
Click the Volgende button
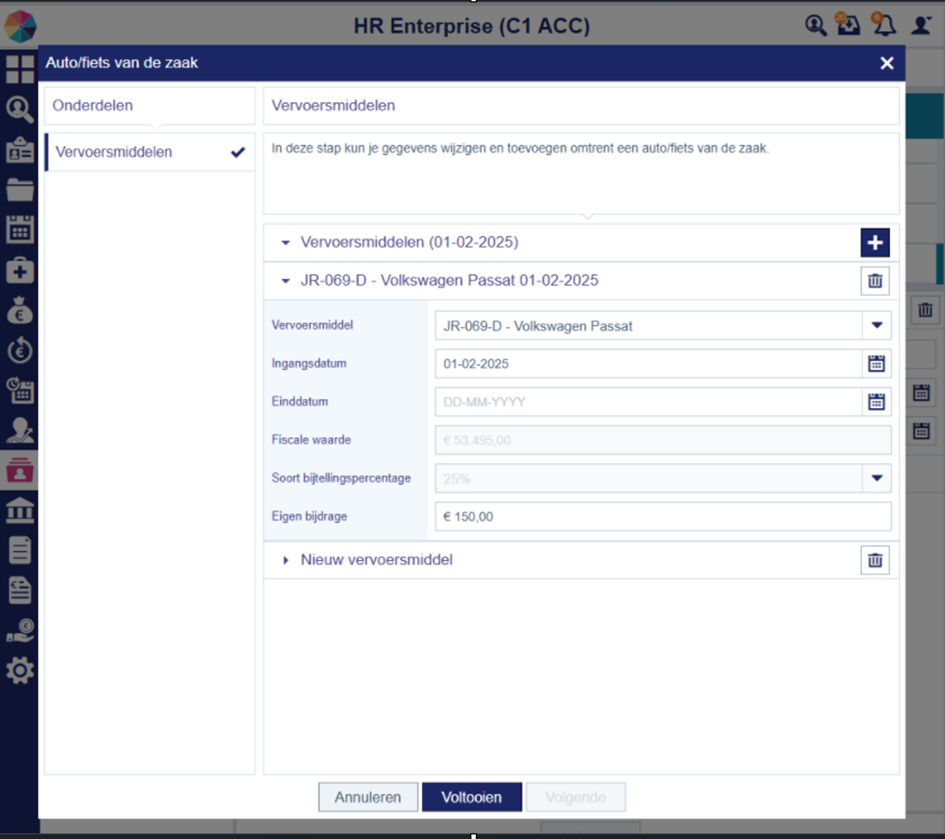click(x=576, y=797)
